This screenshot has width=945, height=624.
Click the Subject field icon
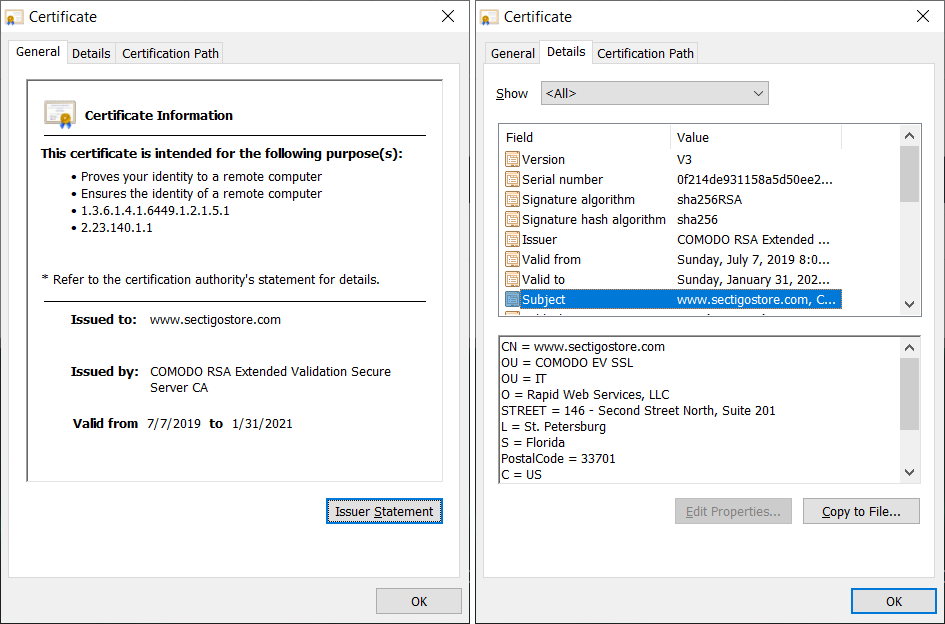512,299
